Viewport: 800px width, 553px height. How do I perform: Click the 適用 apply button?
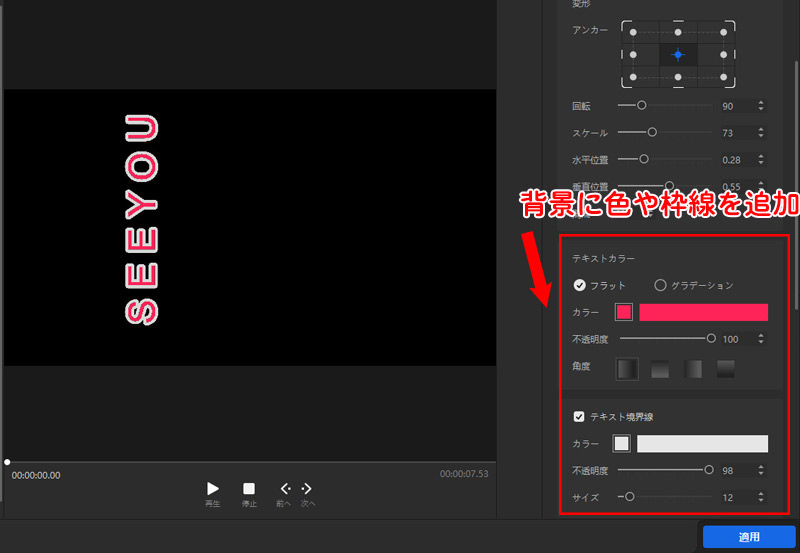tap(749, 537)
